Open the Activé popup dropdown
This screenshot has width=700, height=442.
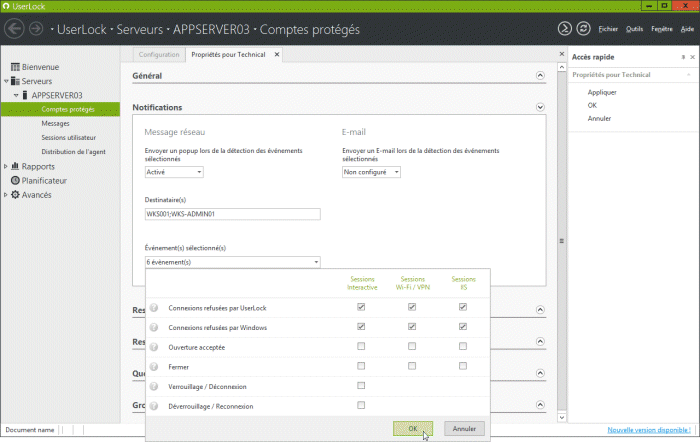[174, 172]
